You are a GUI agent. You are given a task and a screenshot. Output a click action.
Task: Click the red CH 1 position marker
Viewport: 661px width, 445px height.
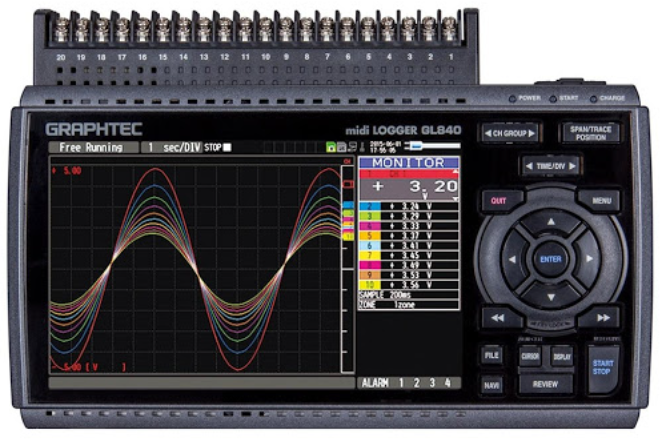(x=348, y=184)
